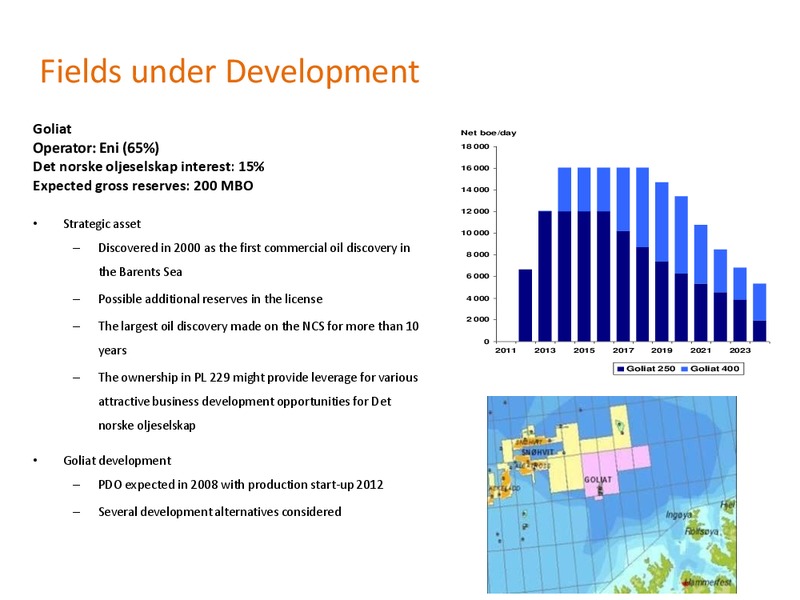This screenshot has width=800, height=600.
Task: Click 'Several development alternatives considered' line
Action: (220, 512)
